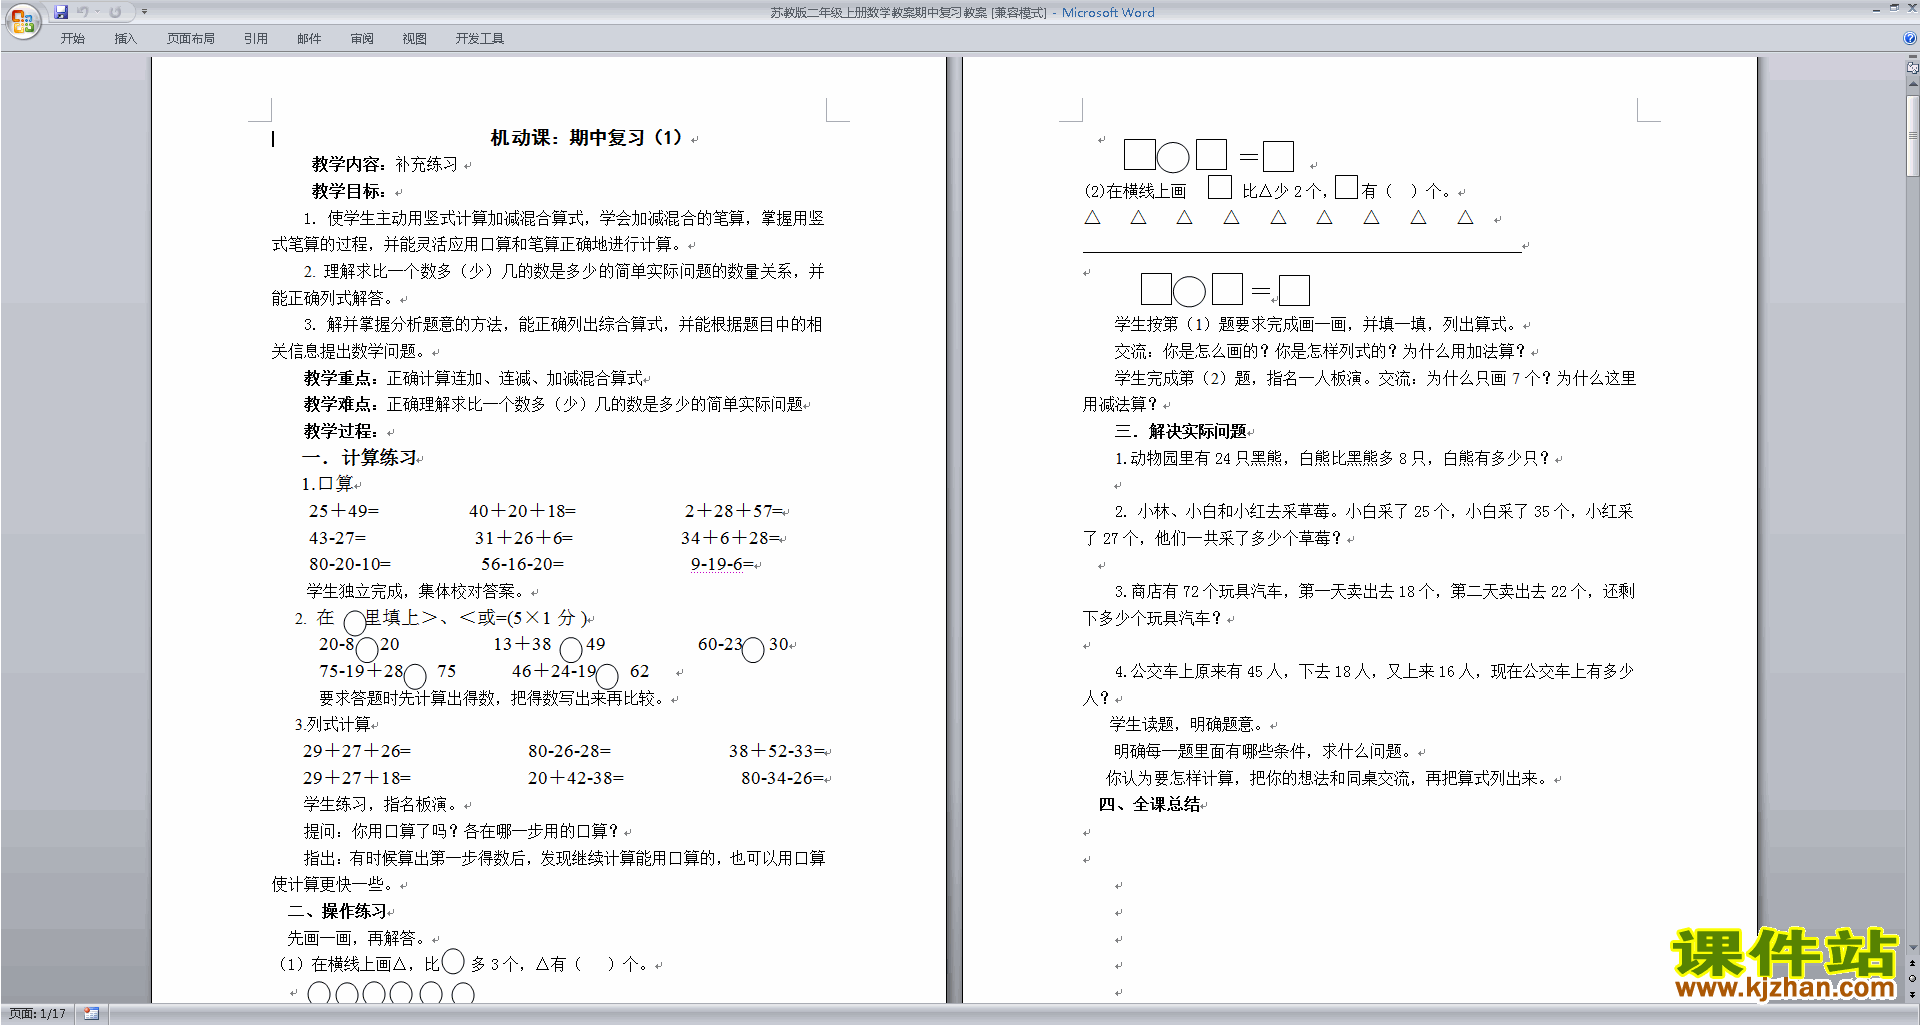Click the line 先画一画，再解答
1920x1025 pixels.
click(x=357, y=938)
